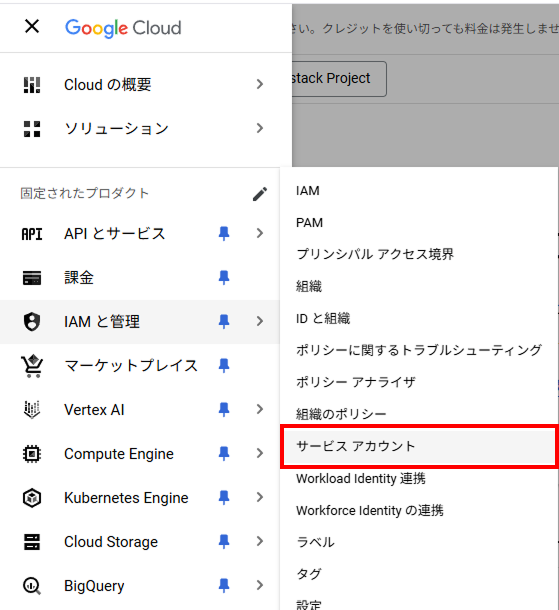Click the Google Cloud logo link
Screen dimensions: 559x610
click(123, 28)
